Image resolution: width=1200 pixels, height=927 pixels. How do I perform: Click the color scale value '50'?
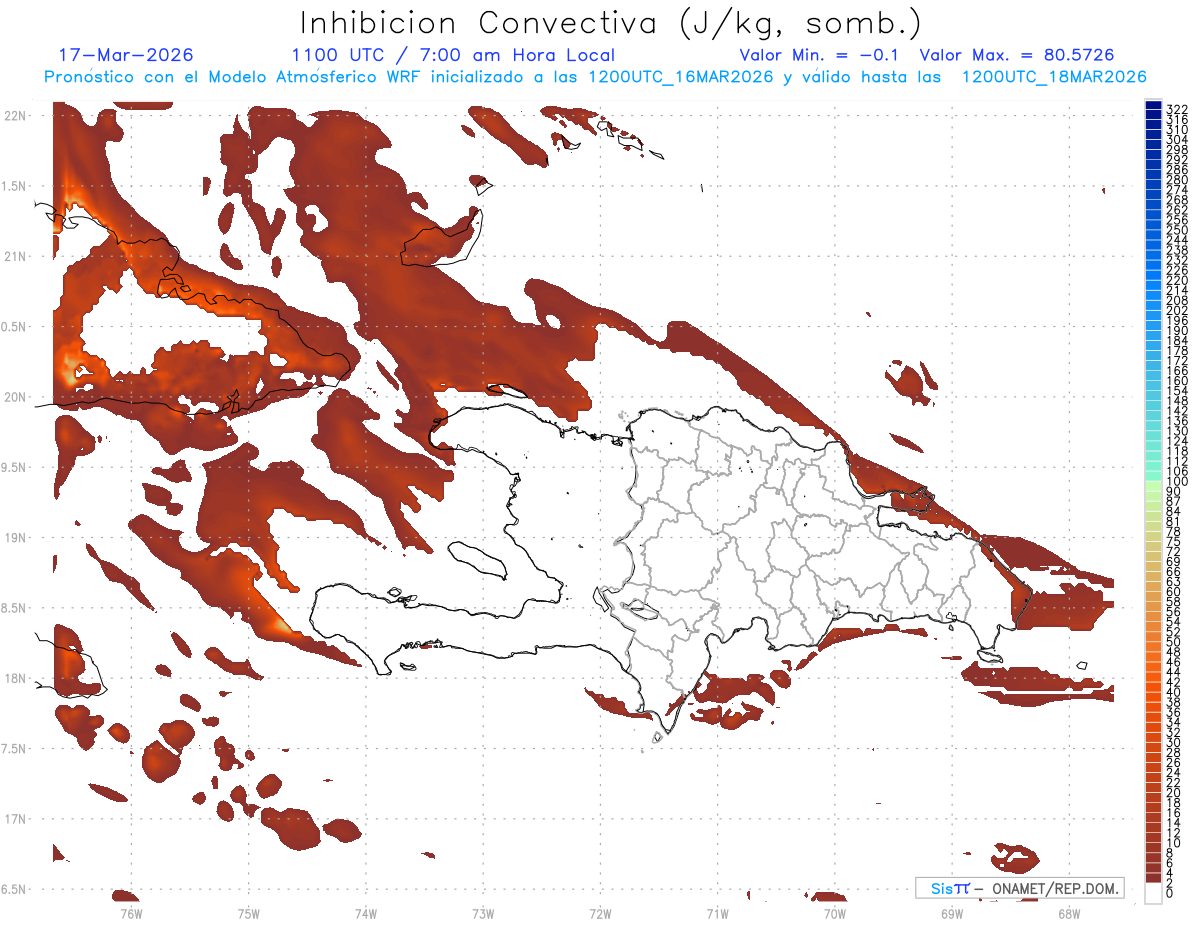click(x=1174, y=642)
